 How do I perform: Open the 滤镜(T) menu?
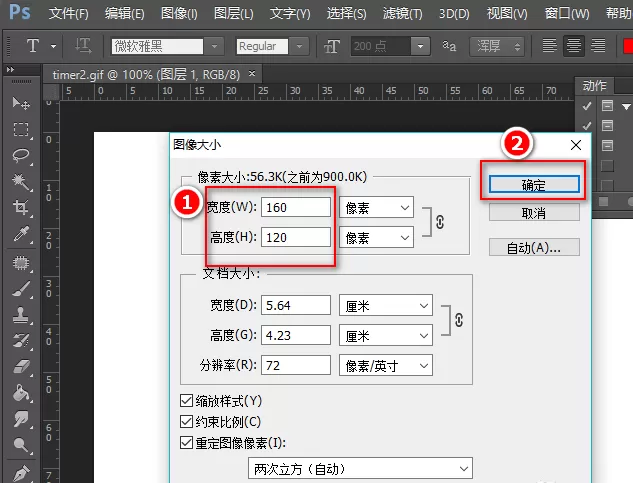[x=402, y=14]
